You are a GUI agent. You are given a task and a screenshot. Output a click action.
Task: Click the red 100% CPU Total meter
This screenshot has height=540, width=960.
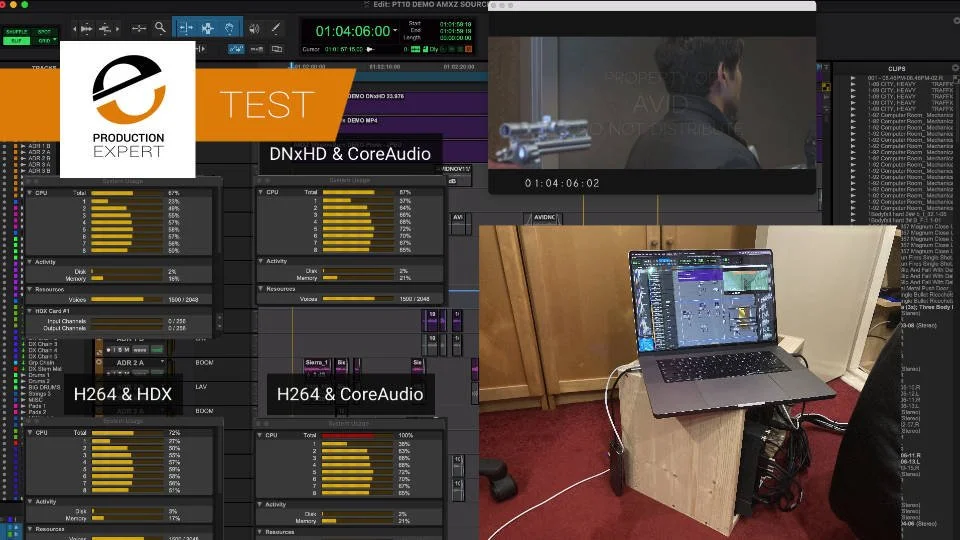coord(357,435)
